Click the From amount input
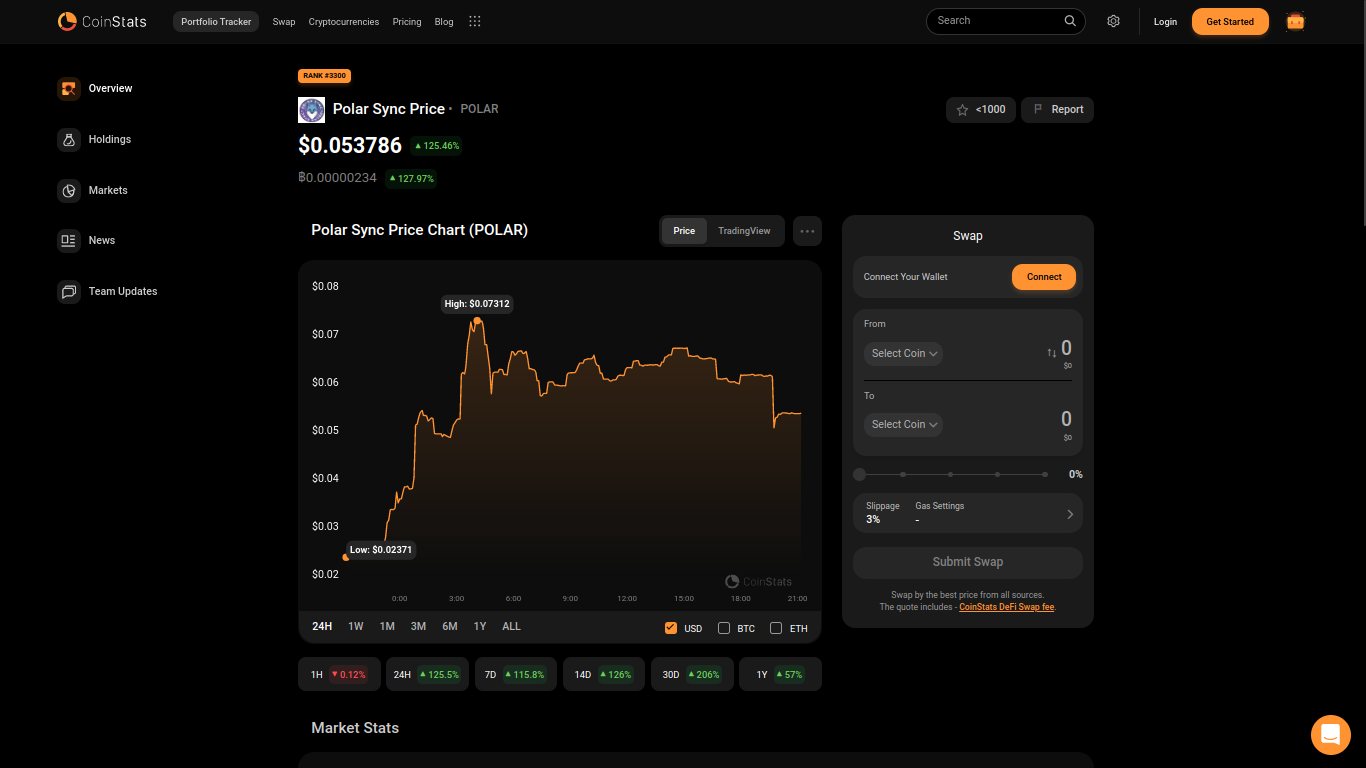 [x=1066, y=348]
